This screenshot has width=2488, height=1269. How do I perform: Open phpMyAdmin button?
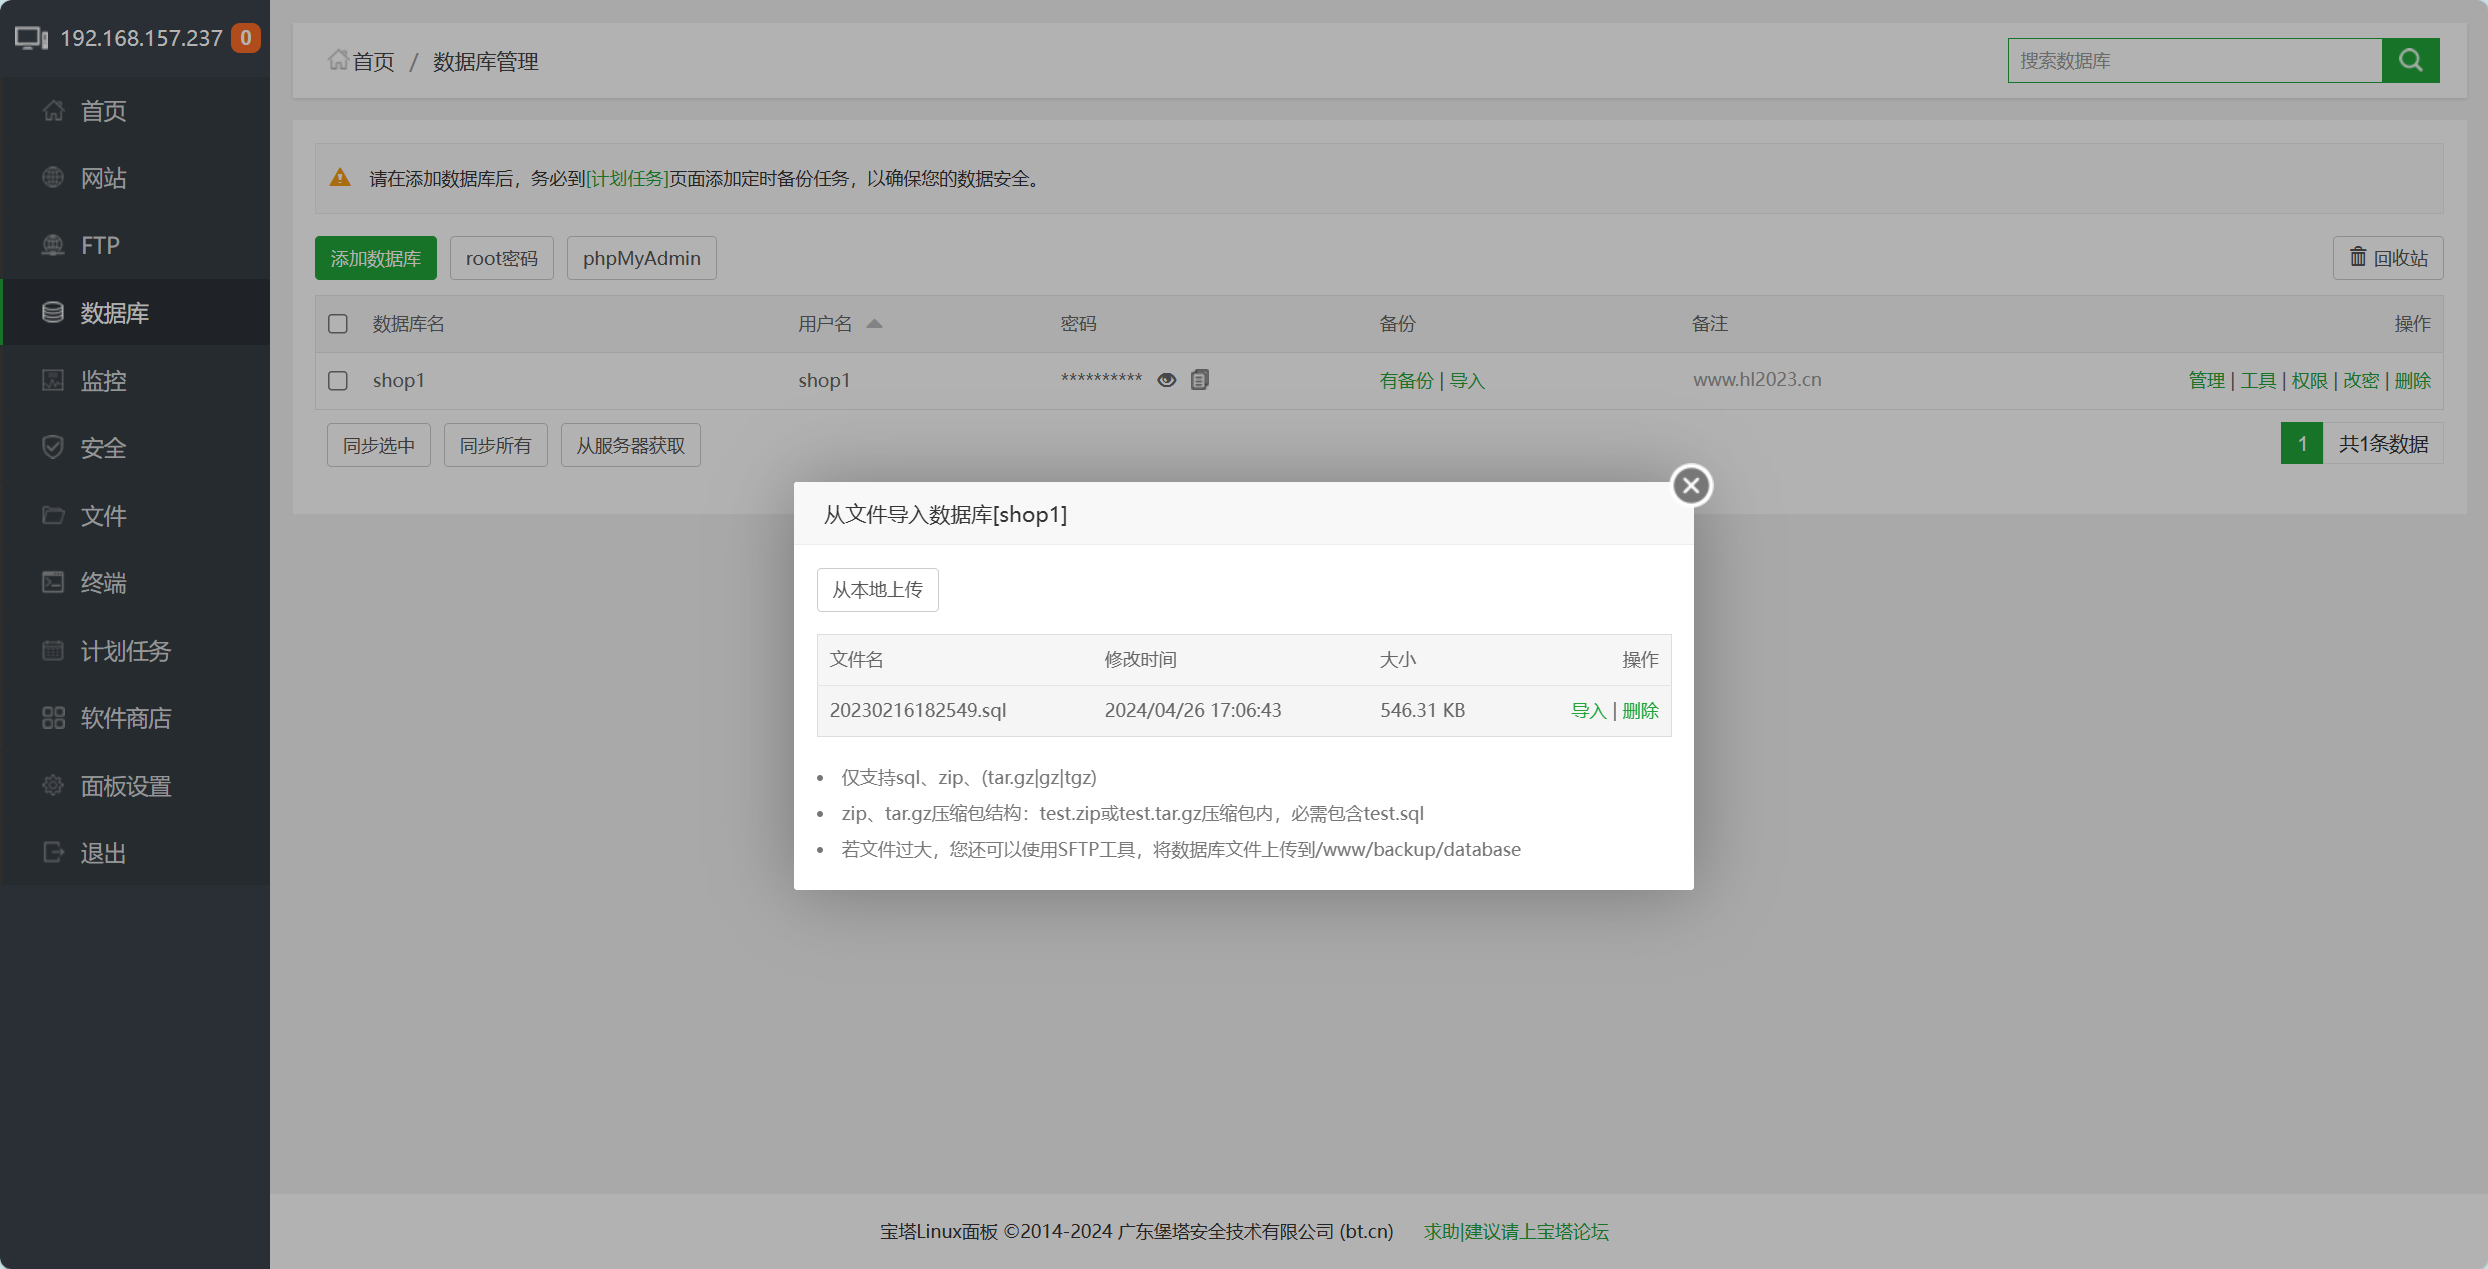click(x=641, y=259)
